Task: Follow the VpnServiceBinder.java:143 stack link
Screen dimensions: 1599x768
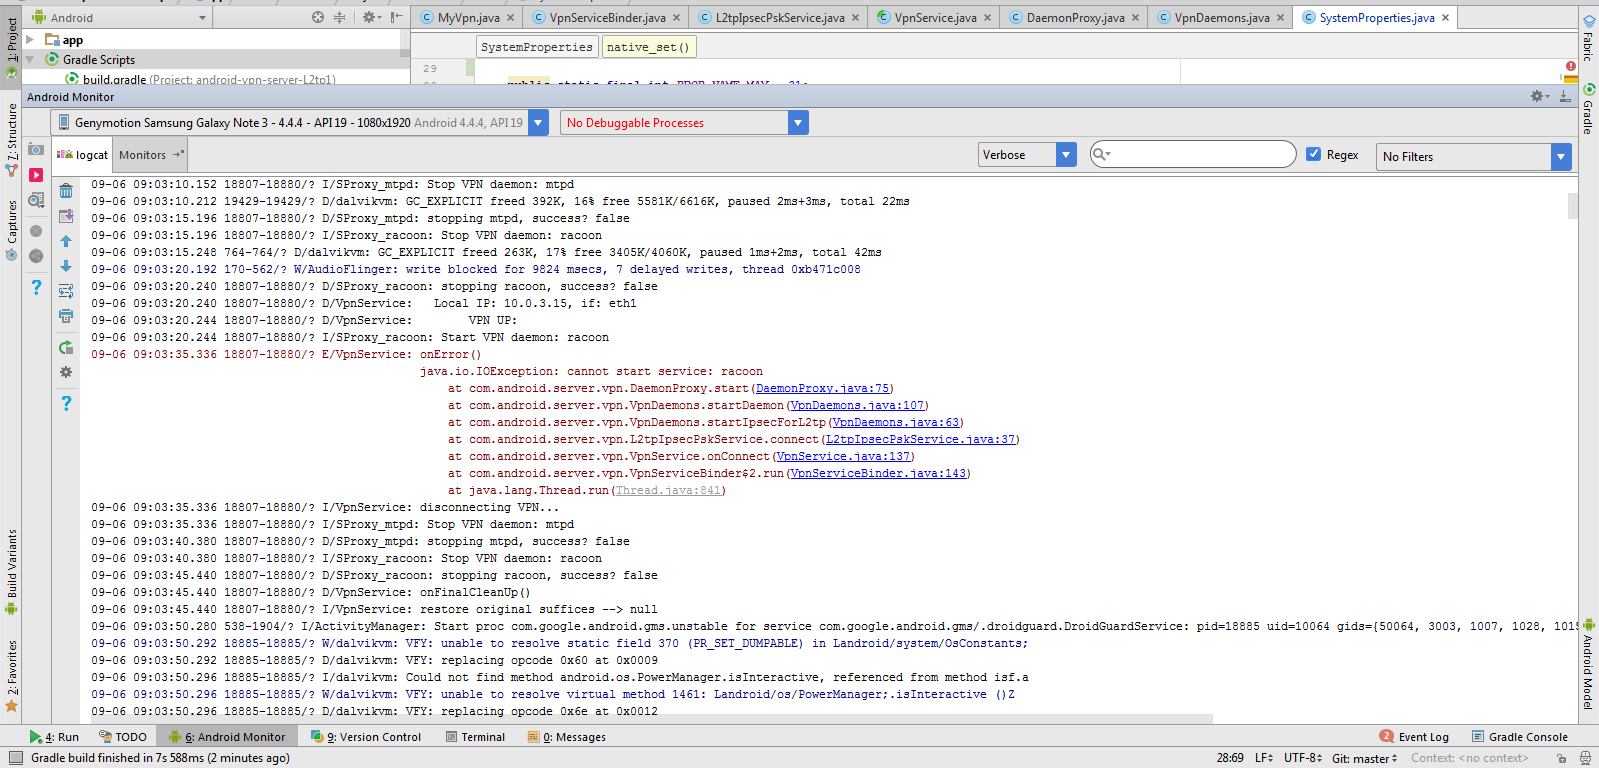Action: [x=878, y=473]
